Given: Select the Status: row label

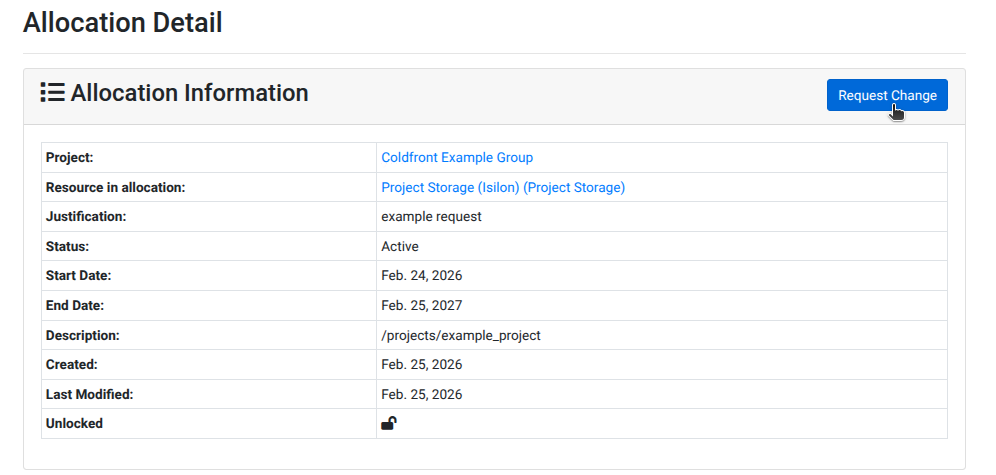Looking at the screenshot, I should (x=68, y=246).
